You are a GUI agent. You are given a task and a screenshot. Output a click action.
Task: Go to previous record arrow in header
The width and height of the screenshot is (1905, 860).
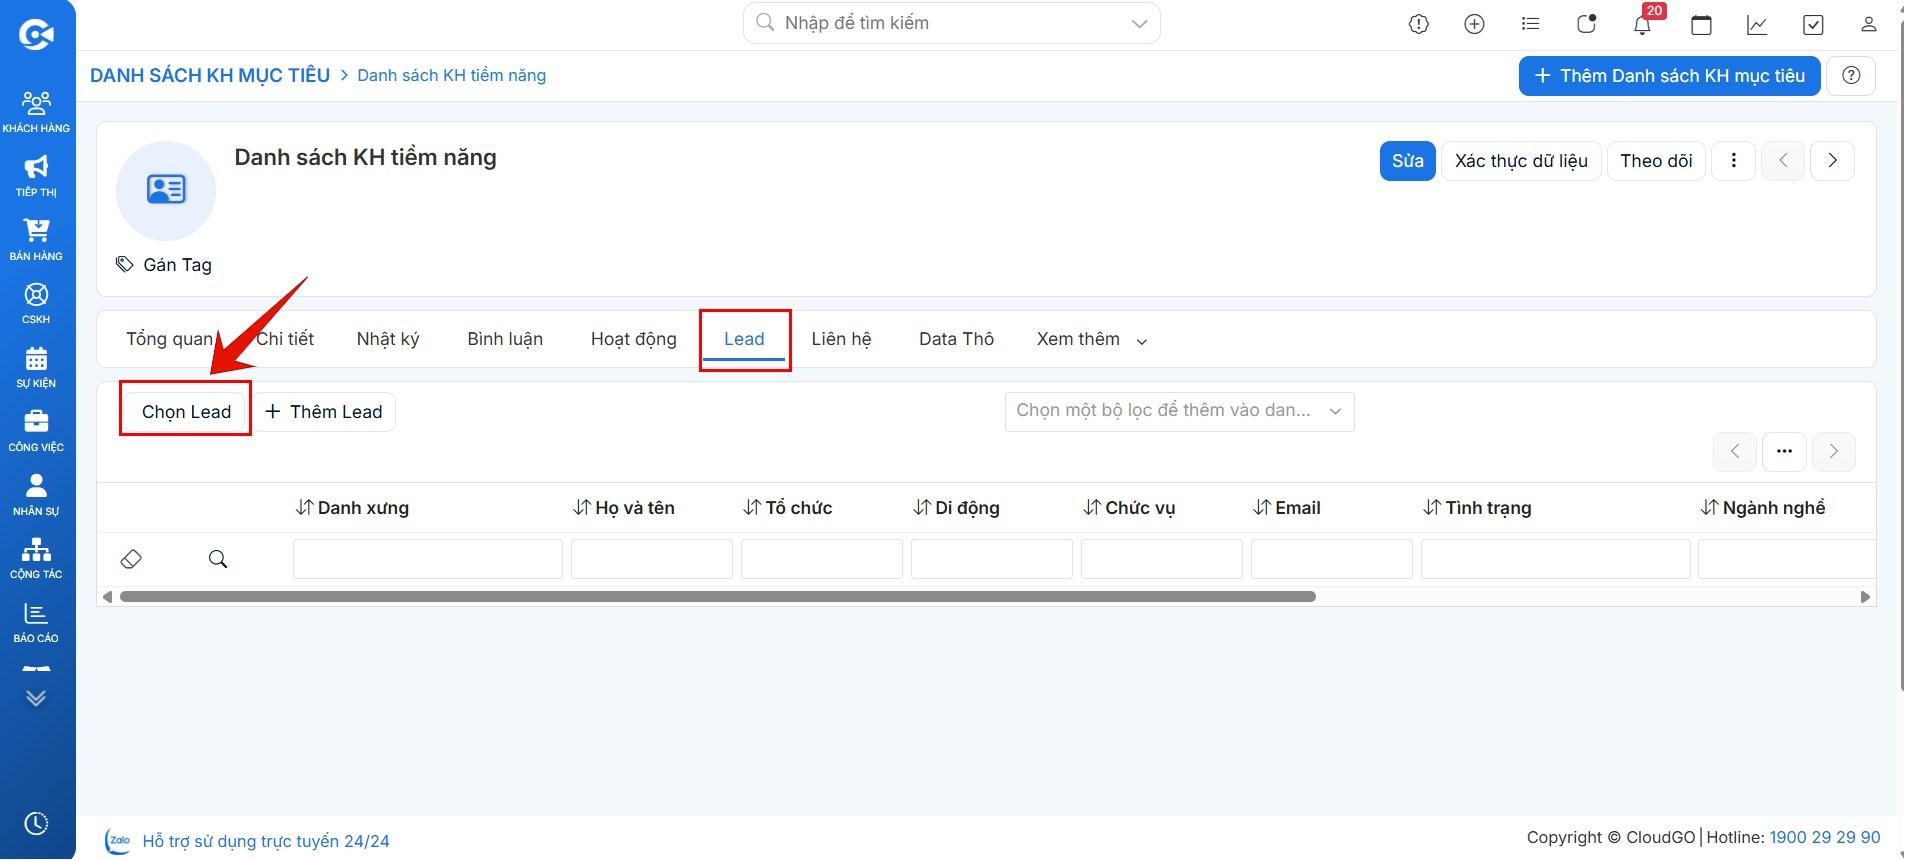(1783, 160)
